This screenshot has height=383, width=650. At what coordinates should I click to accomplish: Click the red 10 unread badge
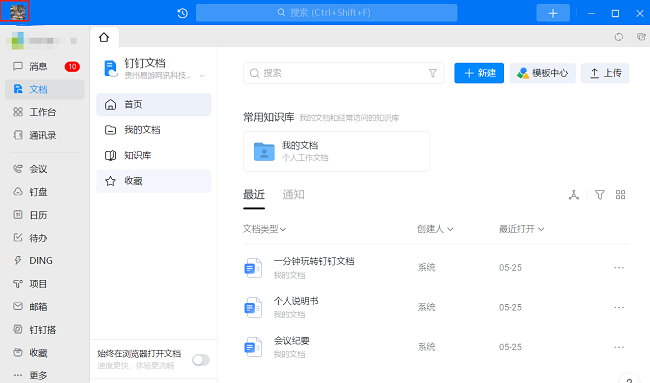(72, 66)
